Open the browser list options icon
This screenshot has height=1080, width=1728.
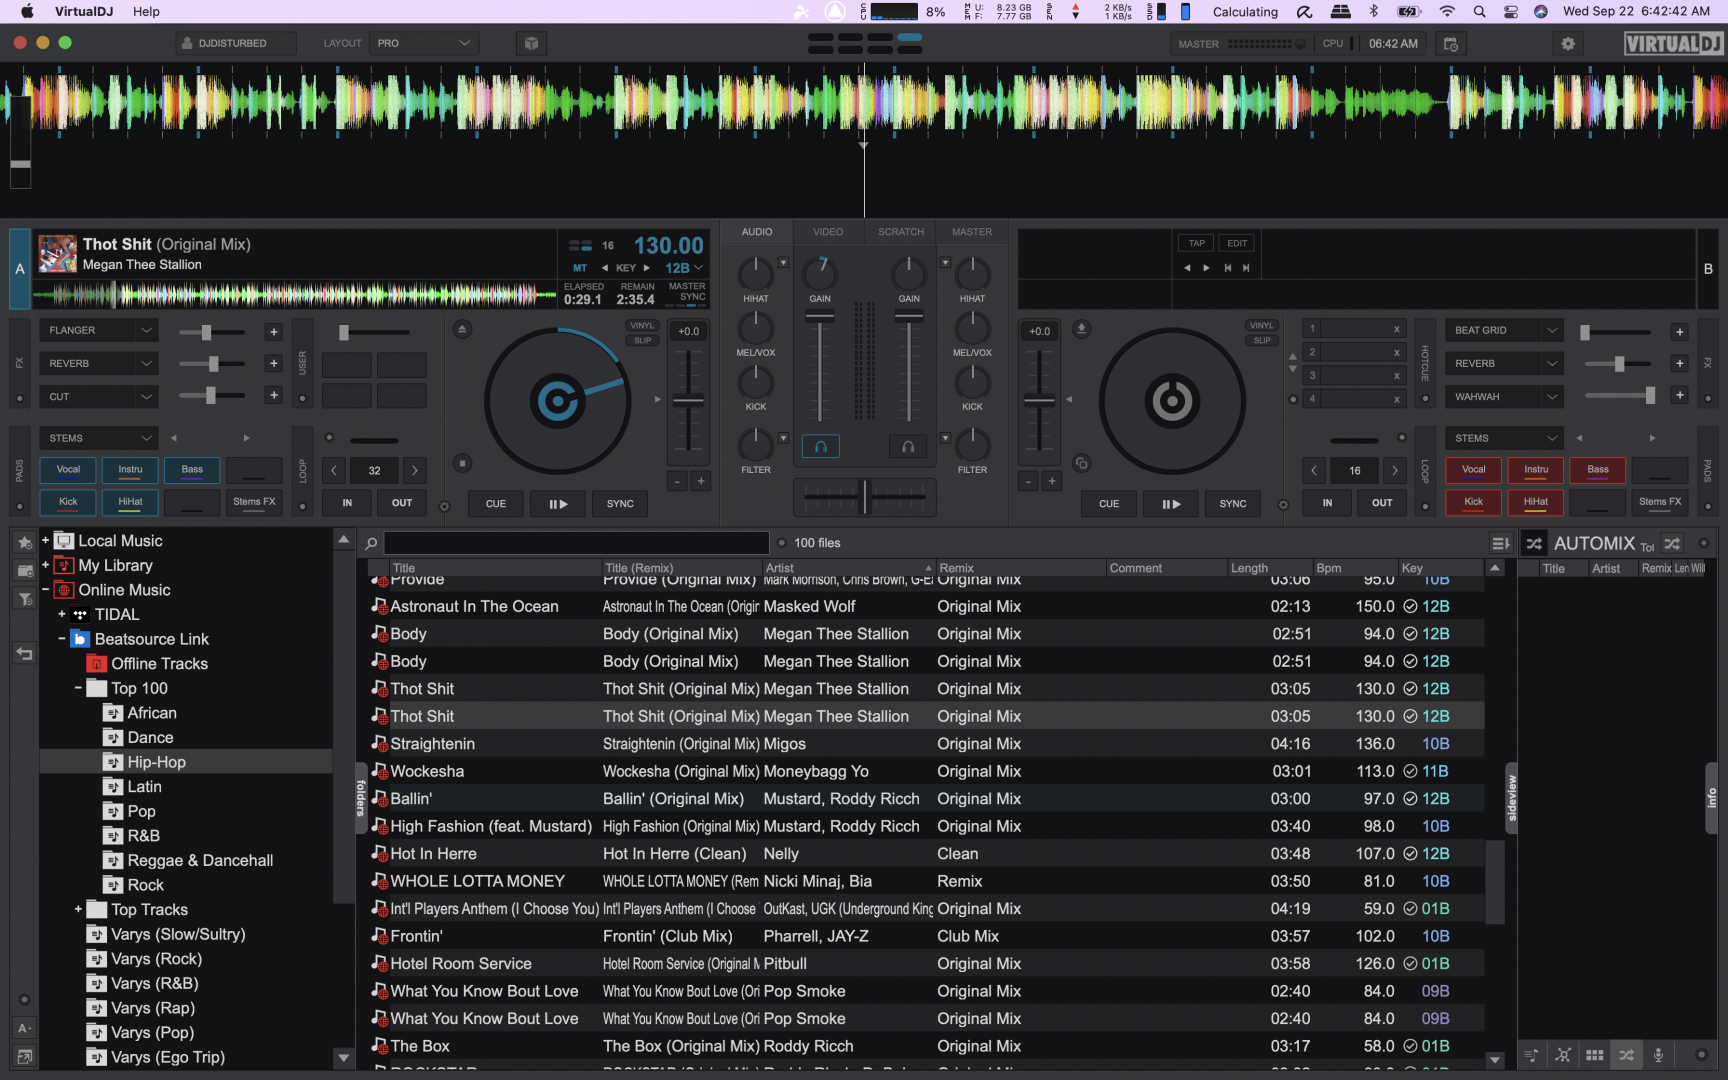(1500, 543)
